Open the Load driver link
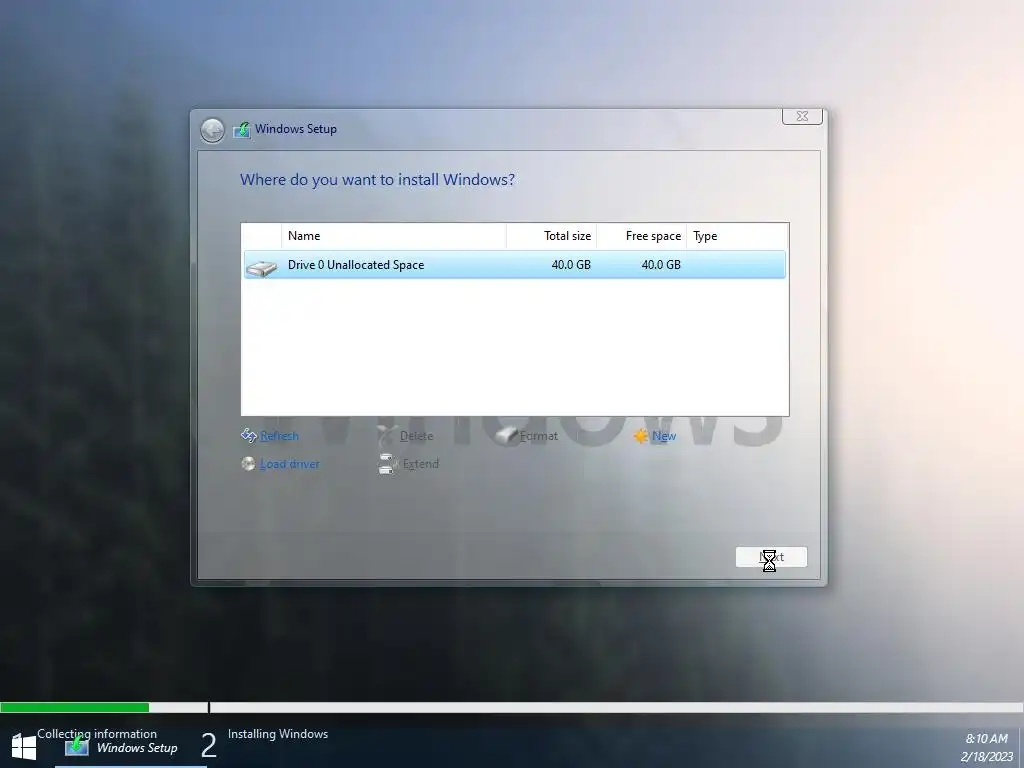The image size is (1024, 768). point(290,464)
